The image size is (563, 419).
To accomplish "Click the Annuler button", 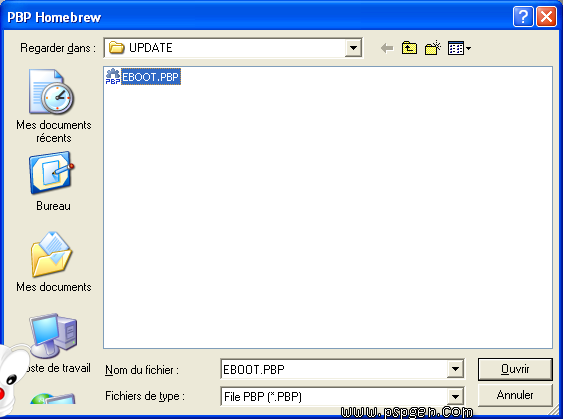I will [515, 395].
